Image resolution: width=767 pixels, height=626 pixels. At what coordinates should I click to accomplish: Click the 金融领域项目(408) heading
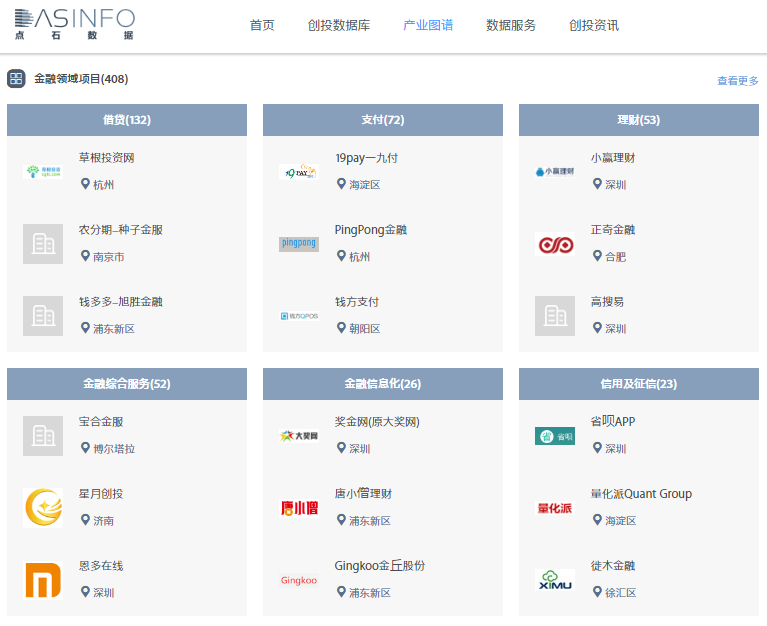coord(81,79)
